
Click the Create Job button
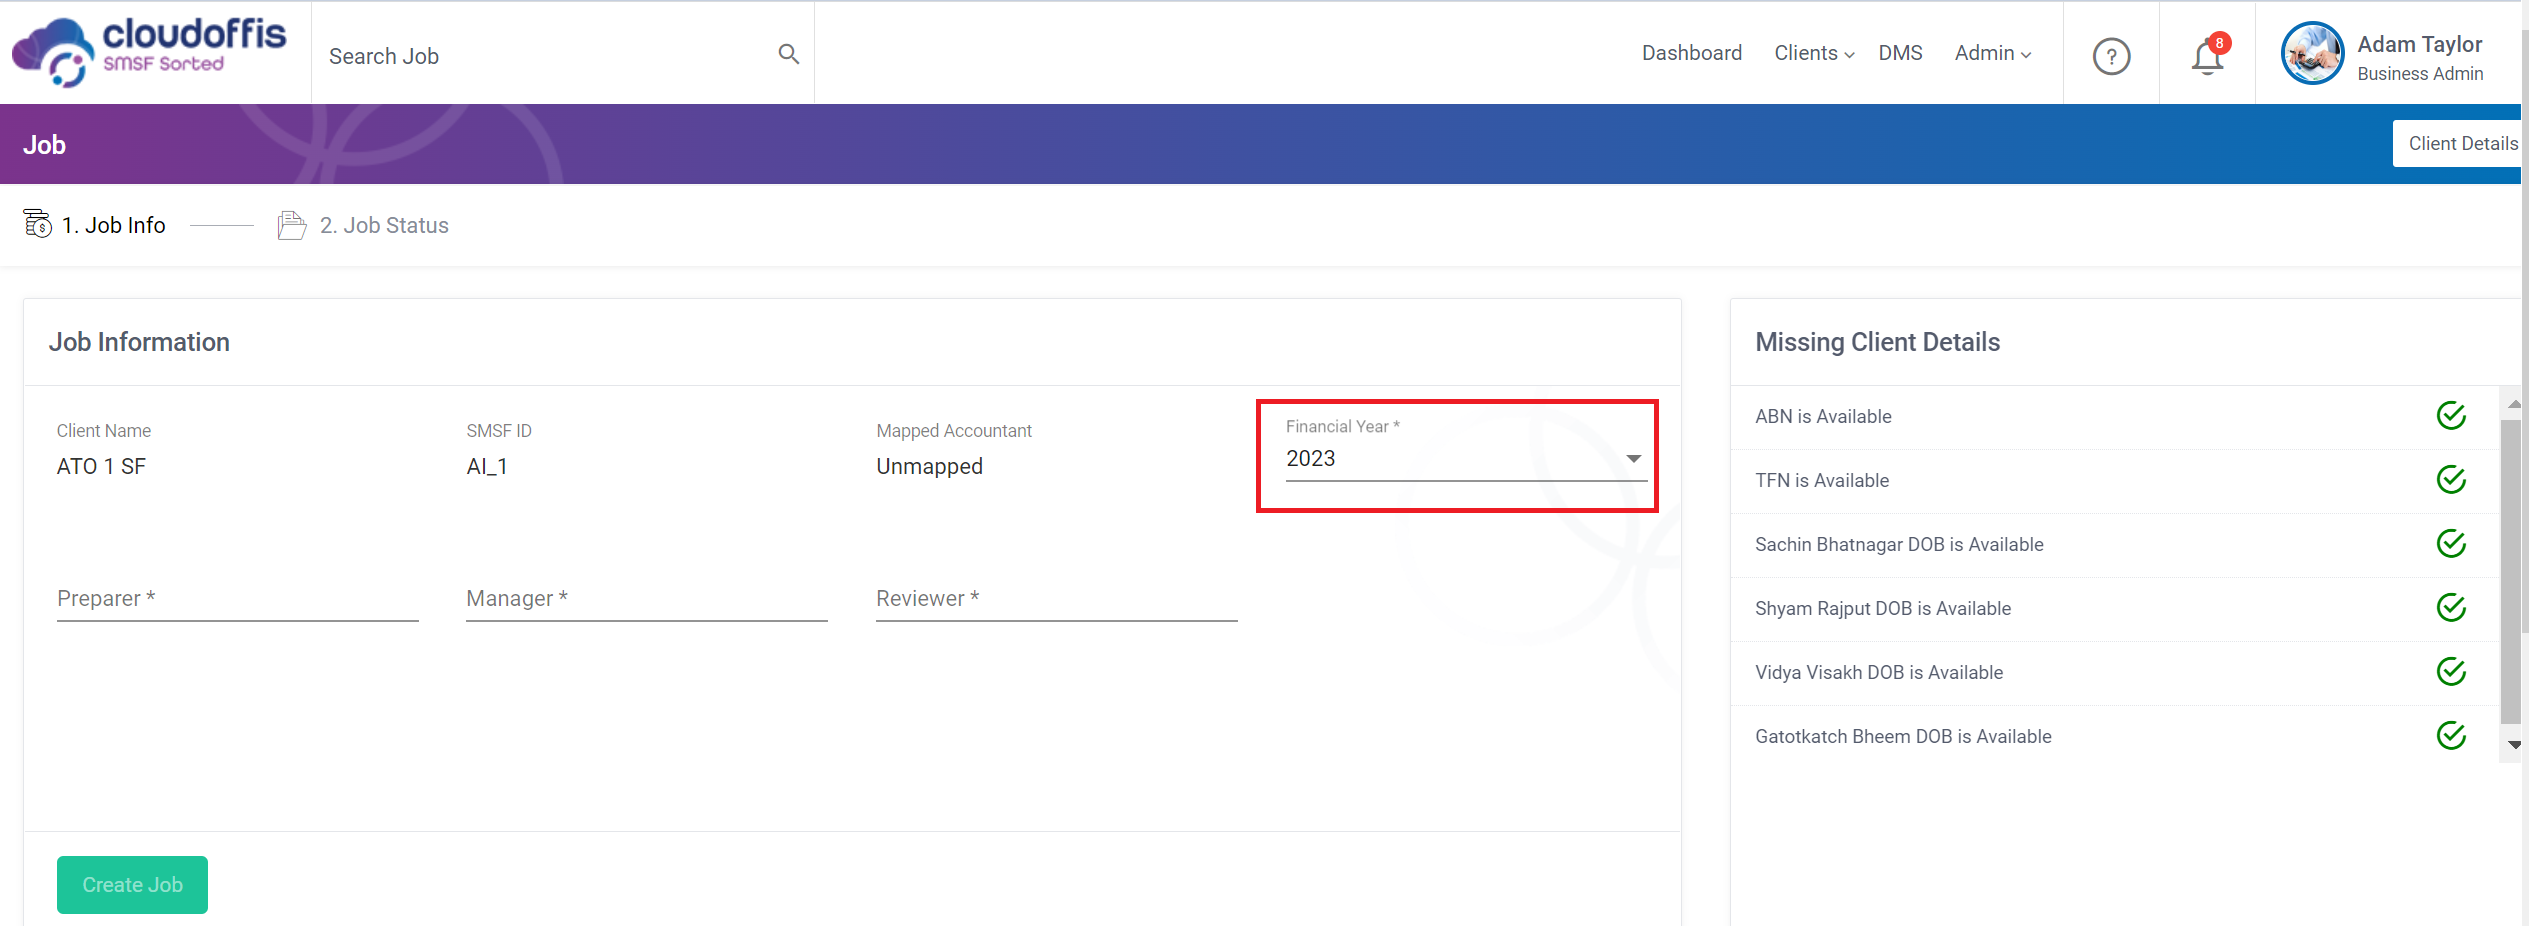[132, 884]
